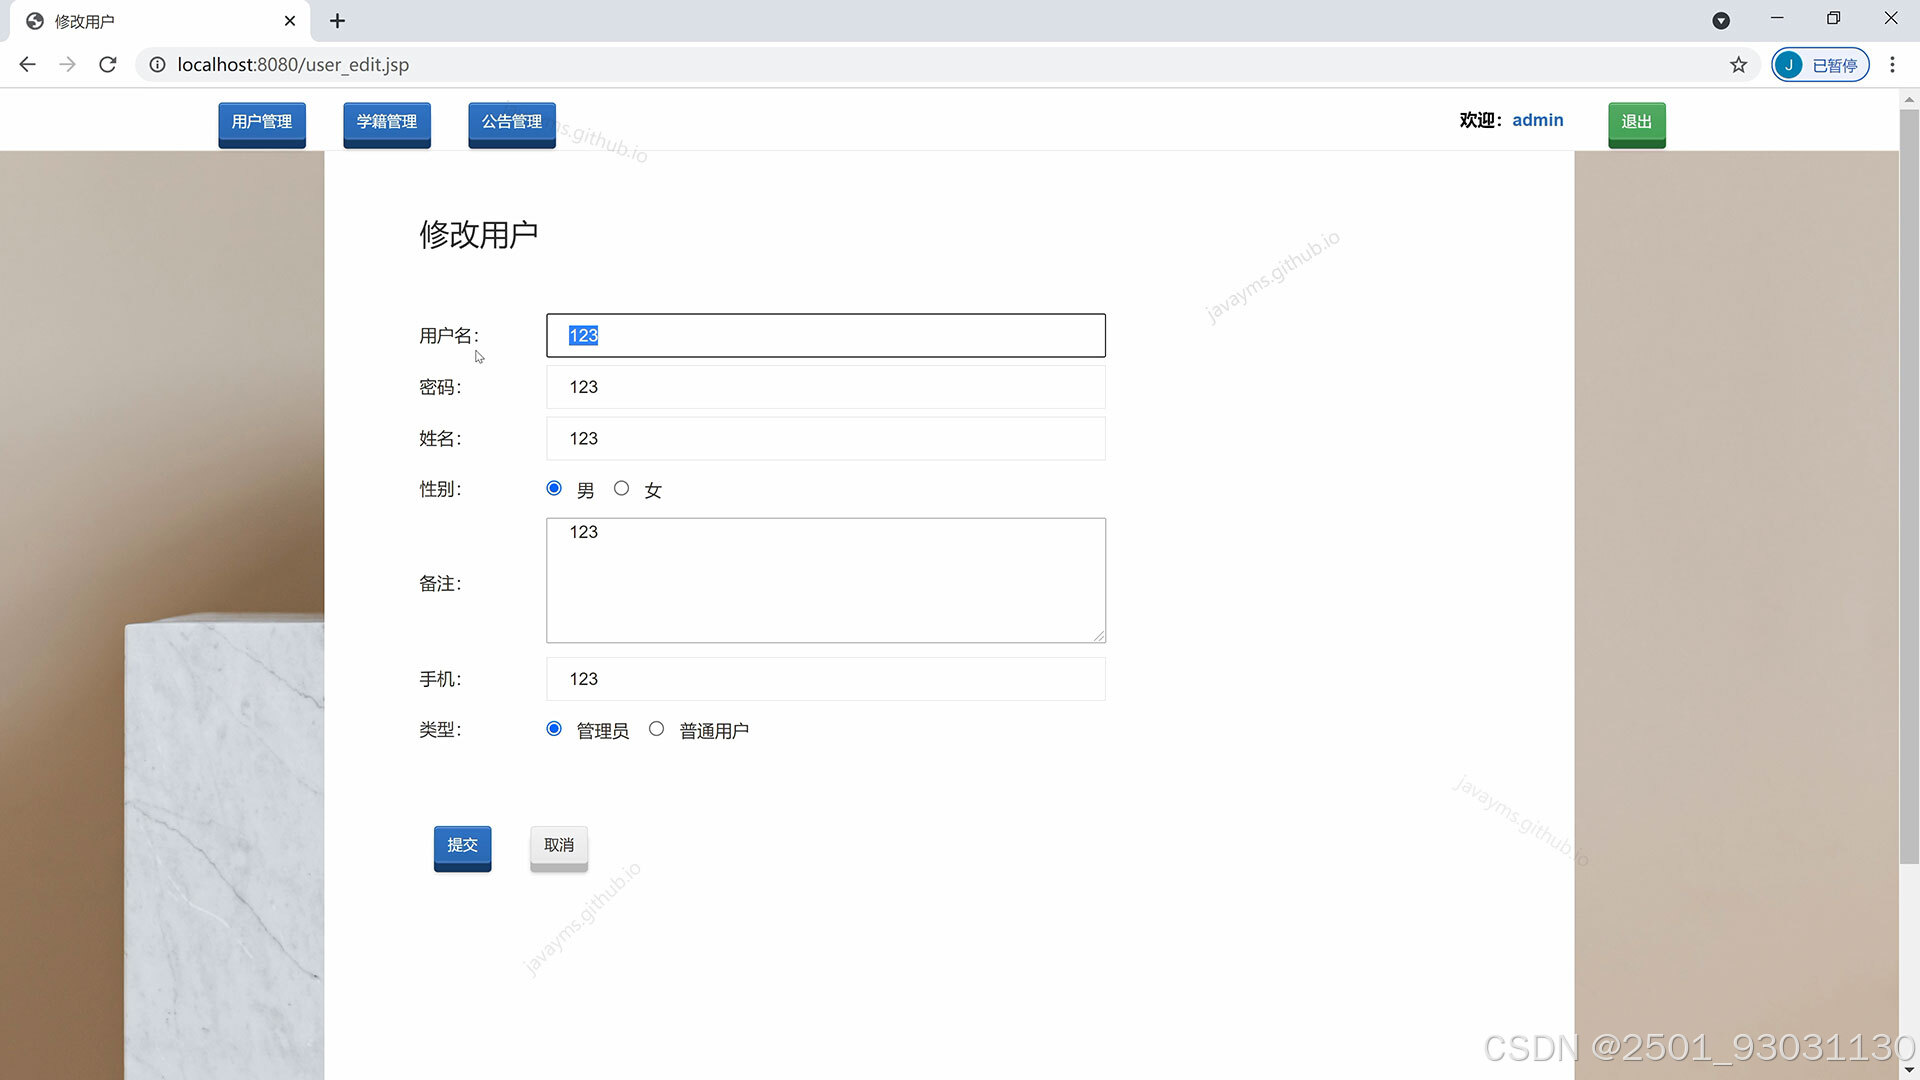
Task: Click the scrollbar down arrow
Action: (1909, 1070)
